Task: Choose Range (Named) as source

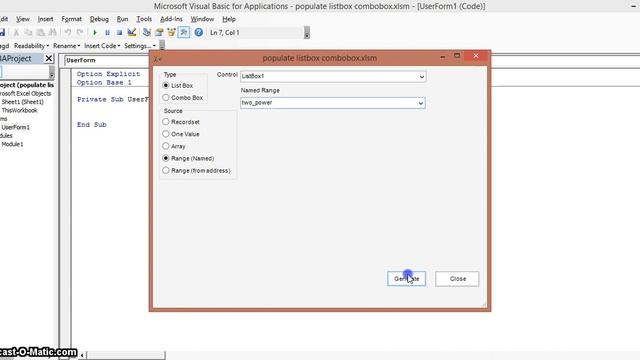Action: [x=166, y=158]
